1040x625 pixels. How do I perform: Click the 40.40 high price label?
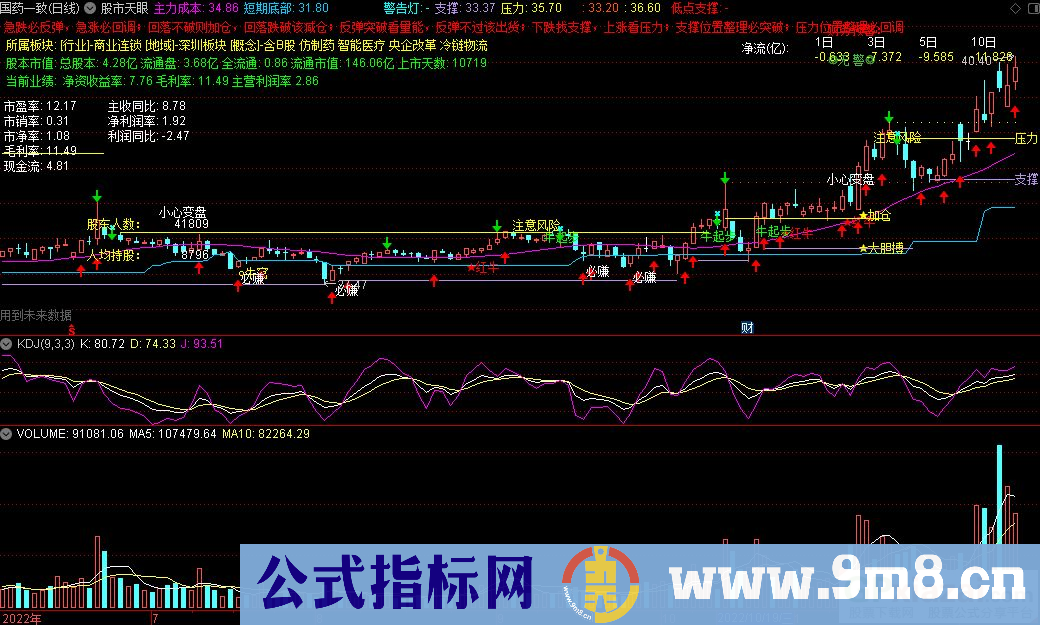[976, 61]
